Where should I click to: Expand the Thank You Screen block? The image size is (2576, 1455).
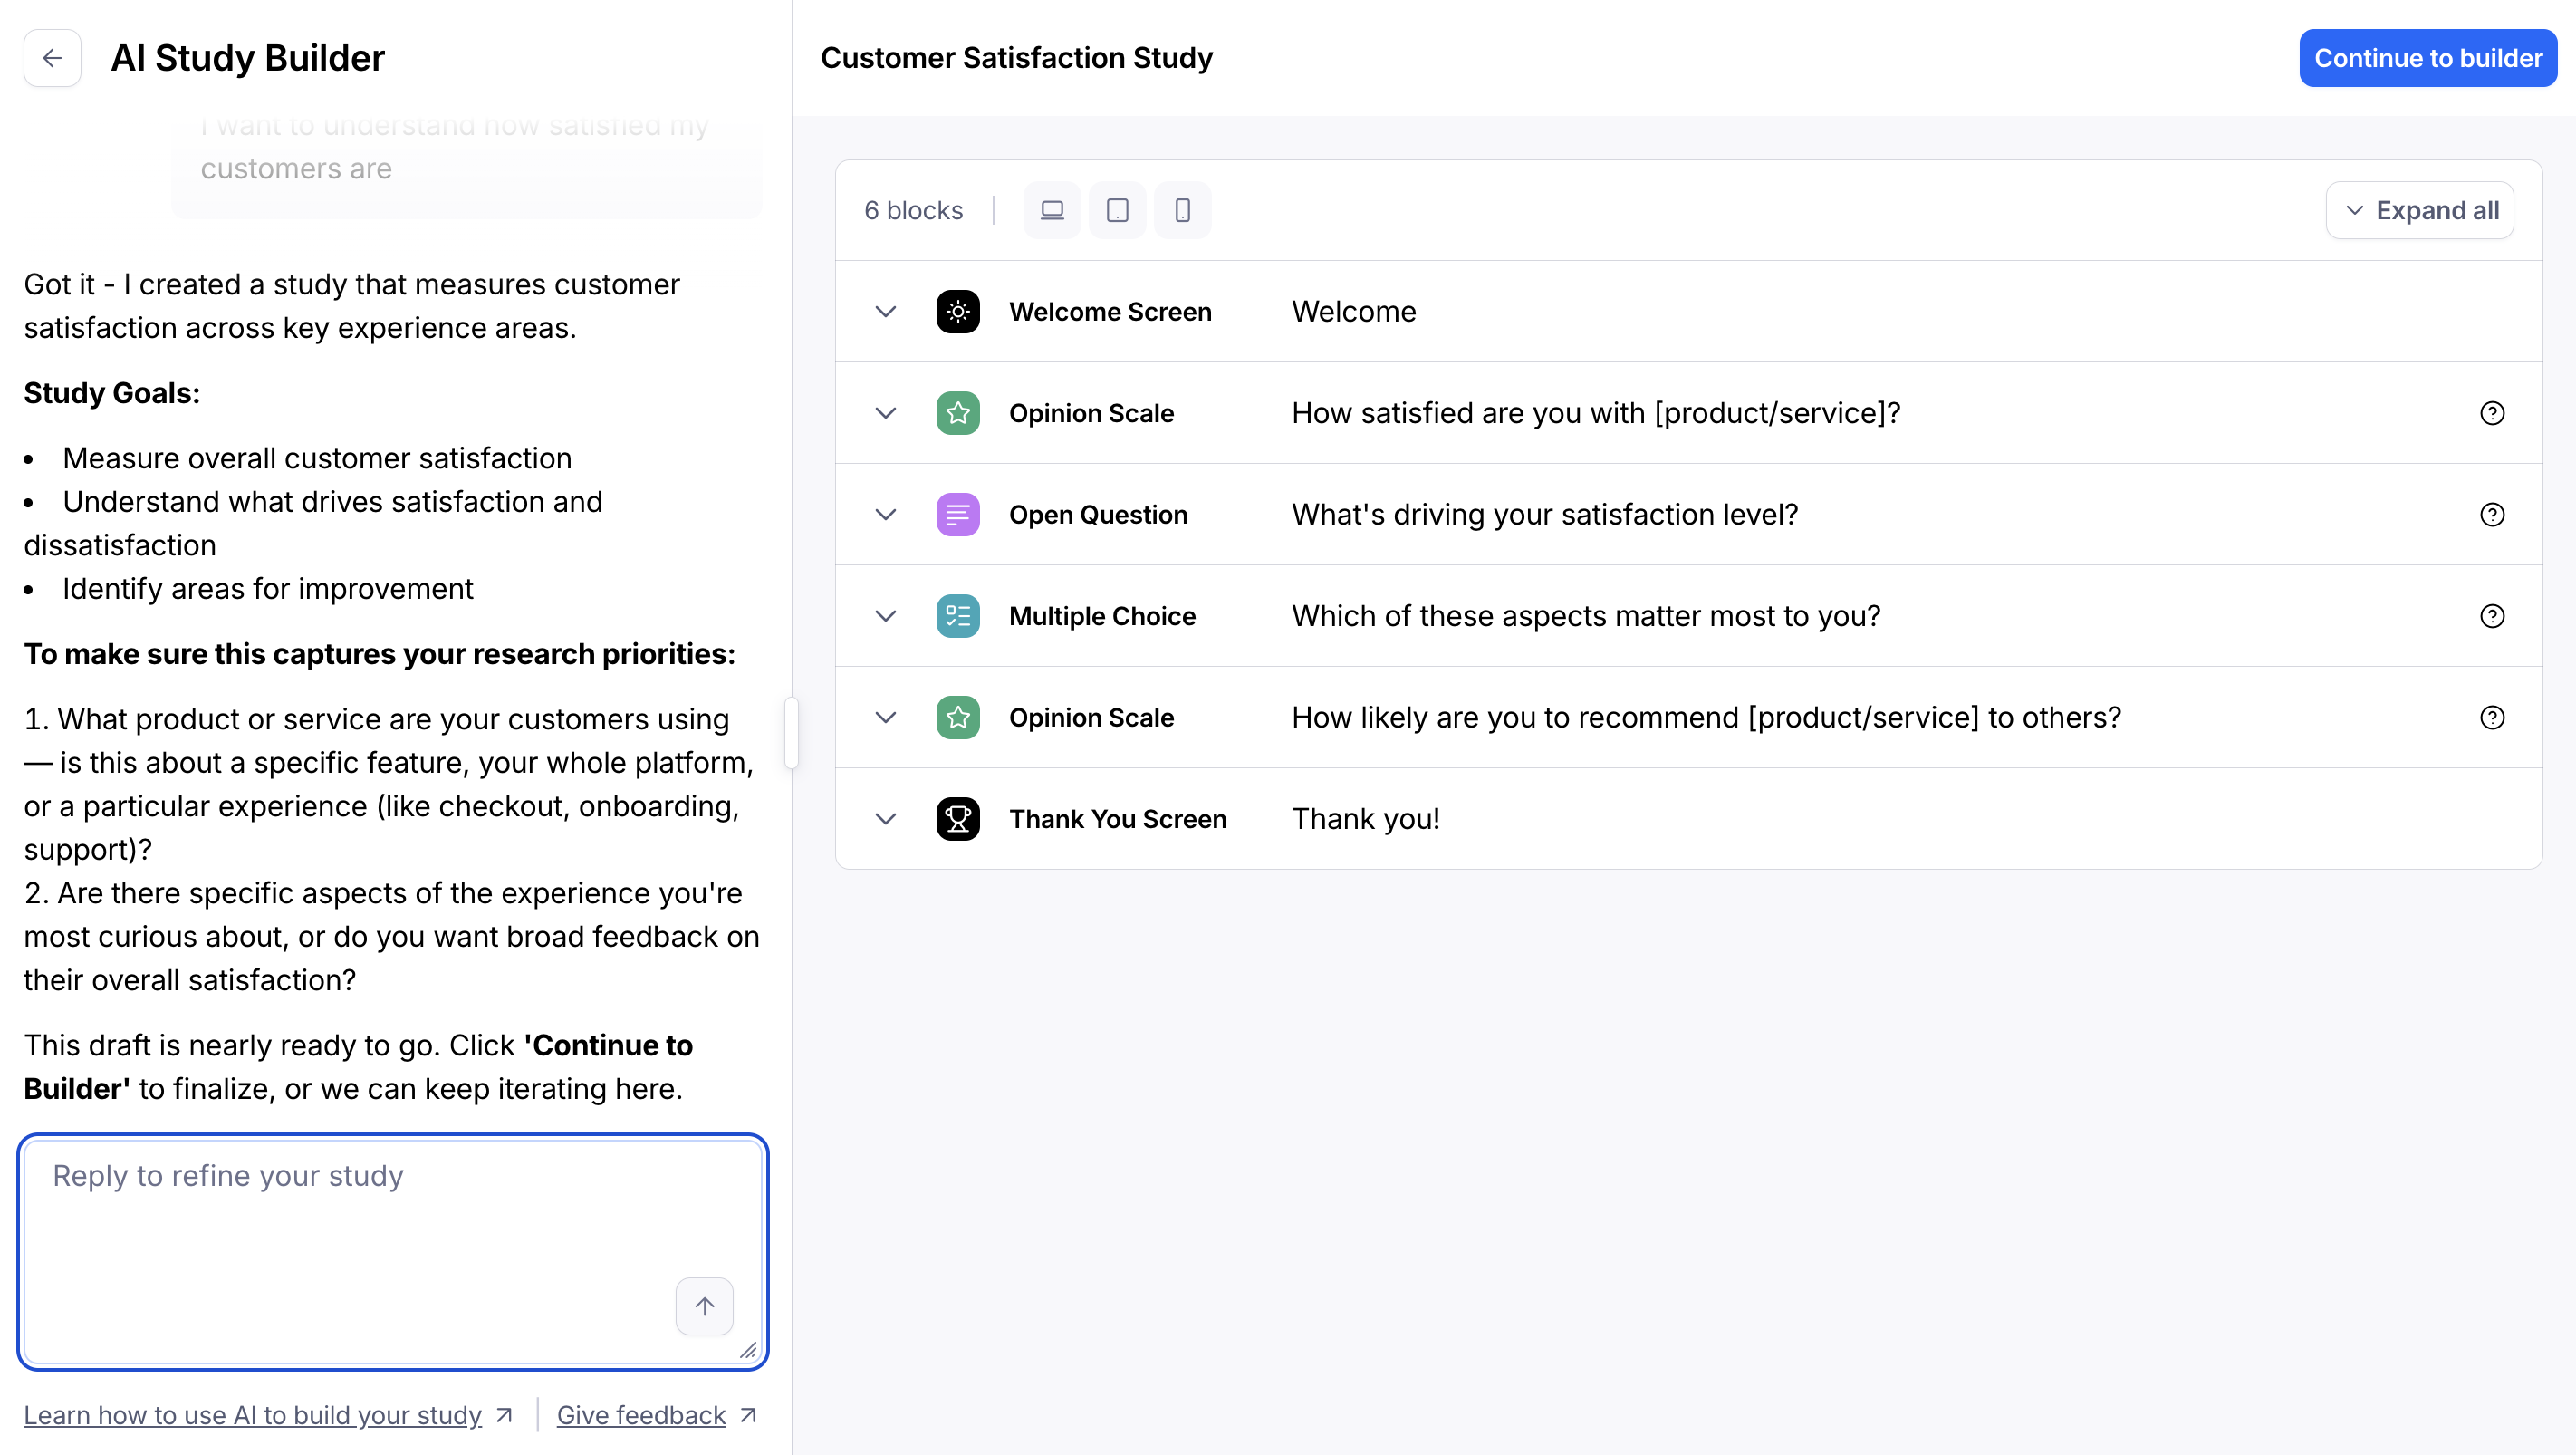pyautogui.click(x=885, y=819)
